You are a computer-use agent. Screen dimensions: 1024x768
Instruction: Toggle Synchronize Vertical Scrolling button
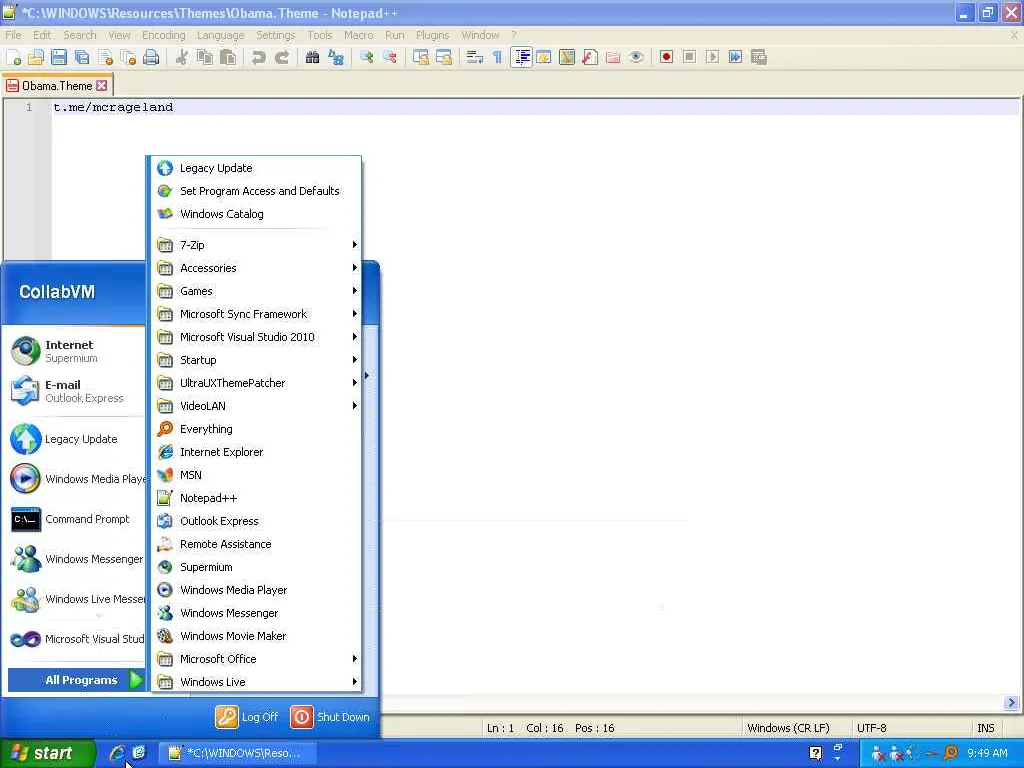point(421,57)
